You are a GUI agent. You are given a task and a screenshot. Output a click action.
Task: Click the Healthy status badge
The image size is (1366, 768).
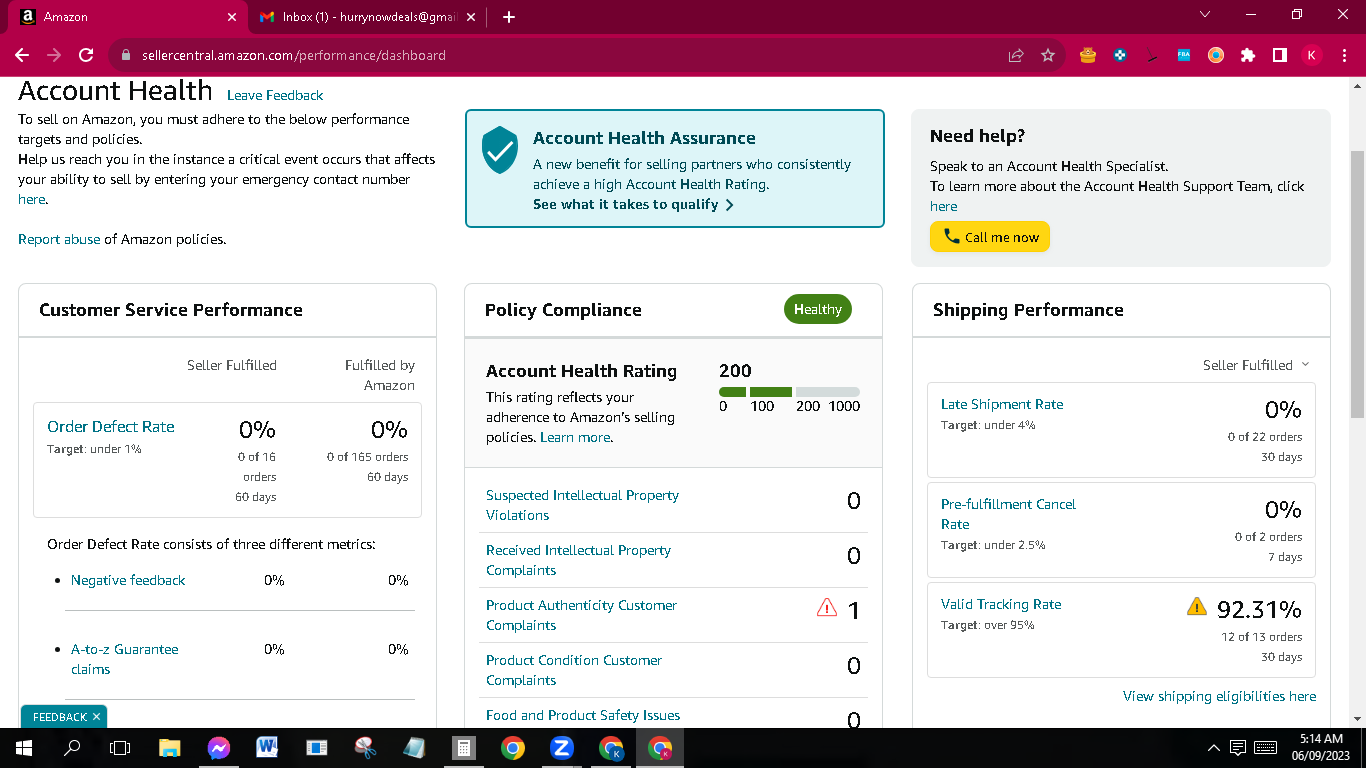[x=818, y=310]
